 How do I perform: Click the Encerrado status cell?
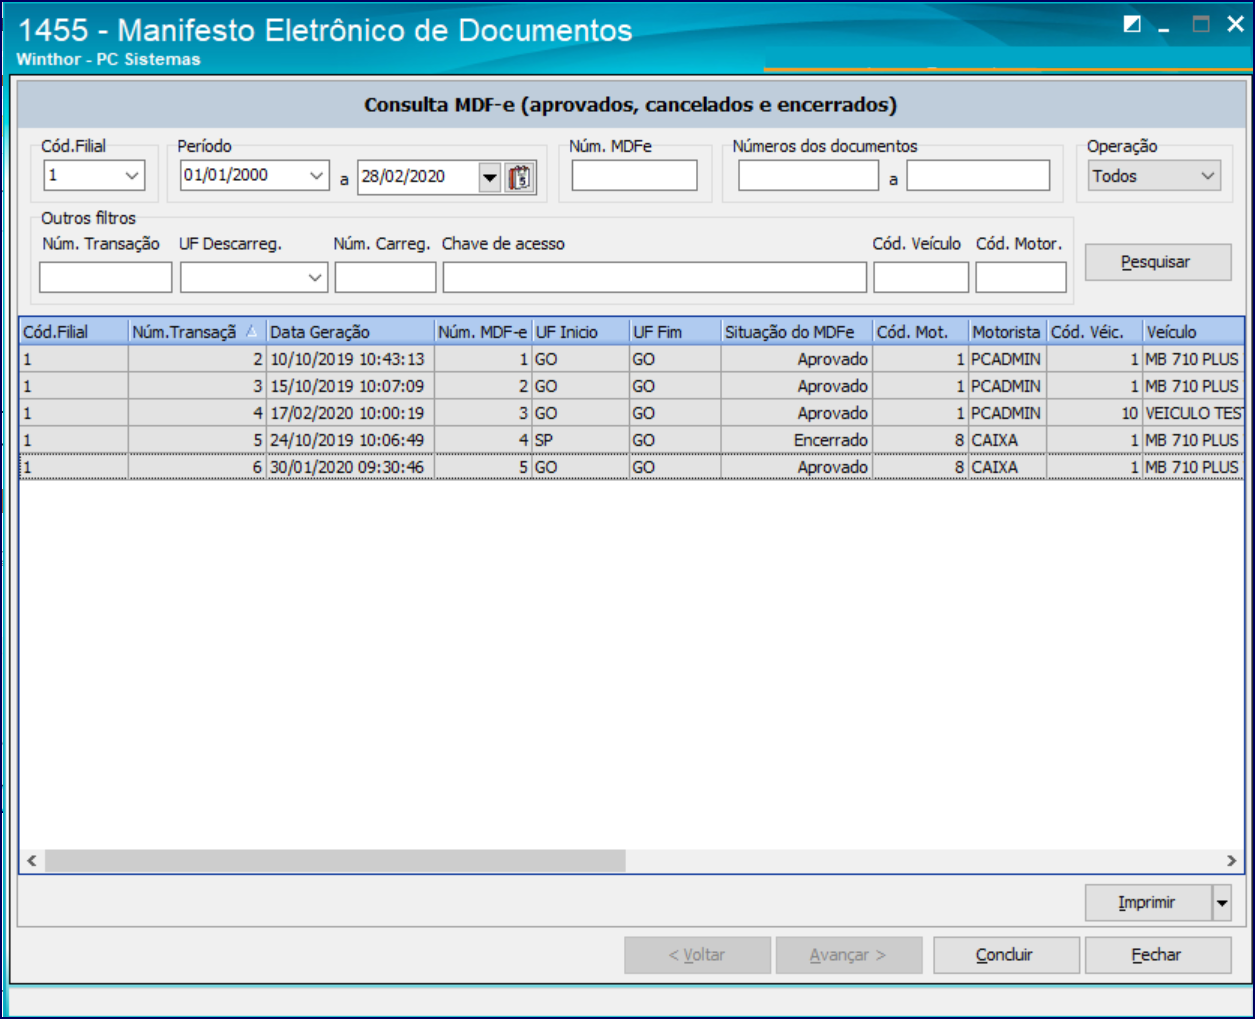point(797,440)
